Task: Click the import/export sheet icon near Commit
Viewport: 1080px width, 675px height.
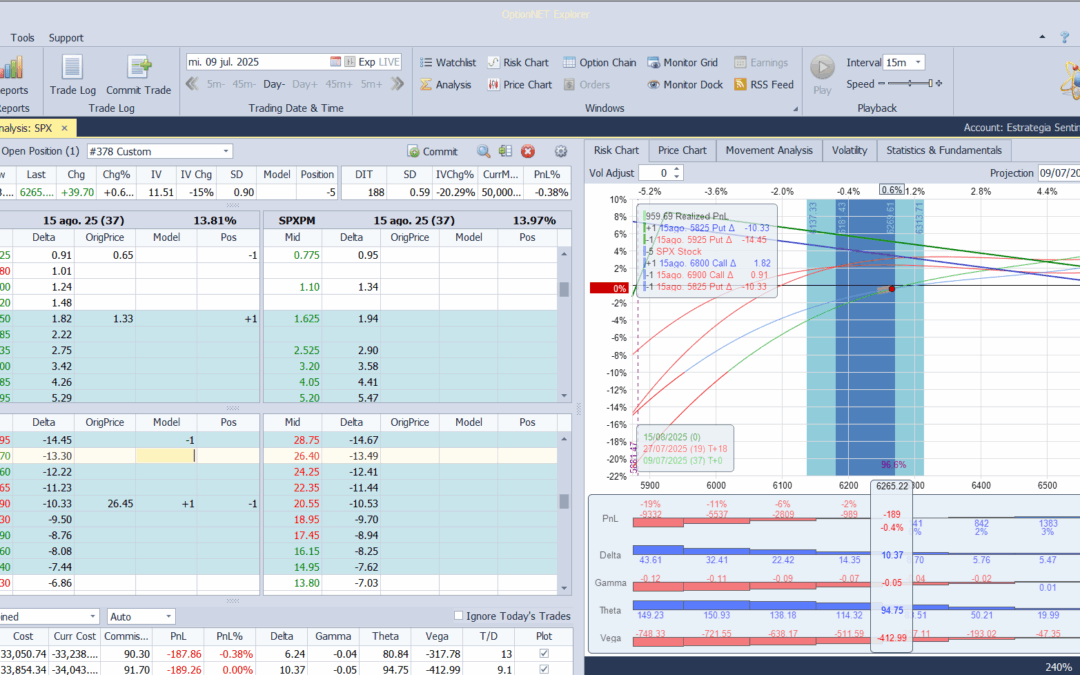Action: [x=506, y=152]
